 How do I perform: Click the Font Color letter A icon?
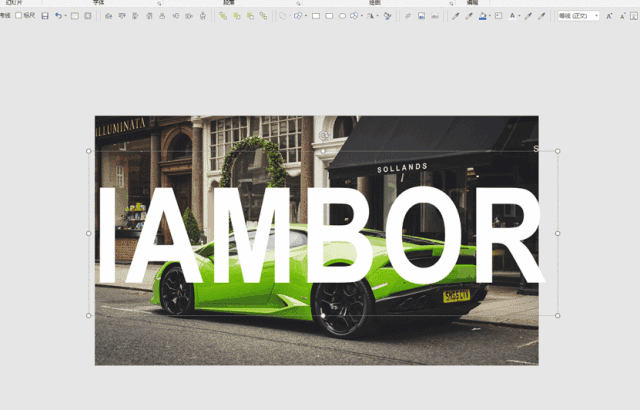512,16
